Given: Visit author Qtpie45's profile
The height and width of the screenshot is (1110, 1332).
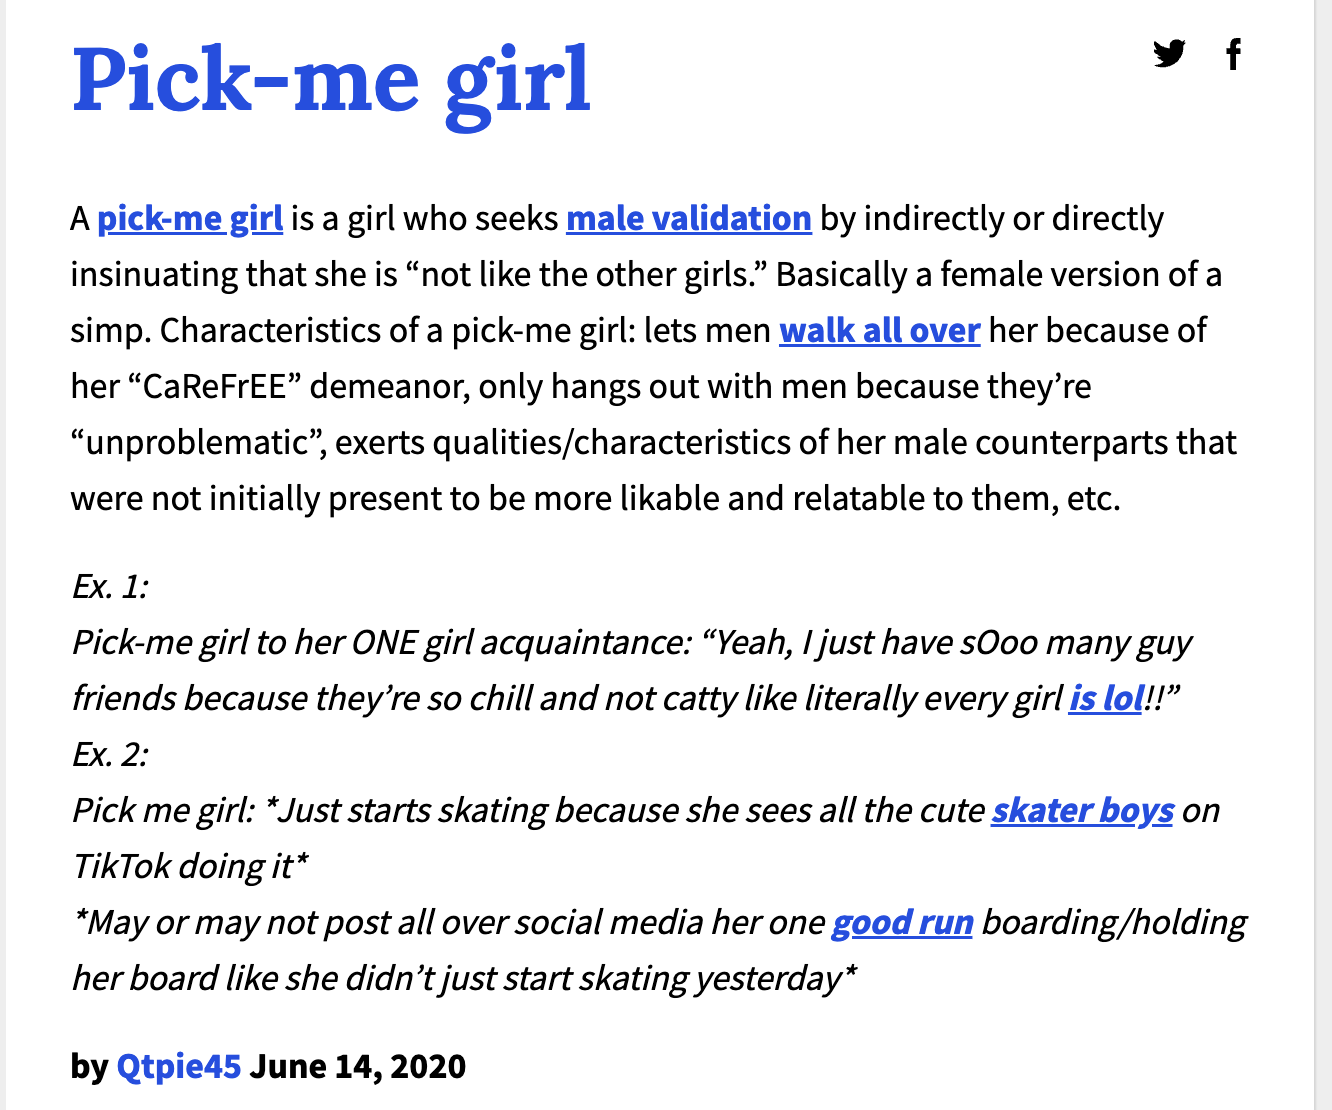Looking at the screenshot, I should 180,1066.
